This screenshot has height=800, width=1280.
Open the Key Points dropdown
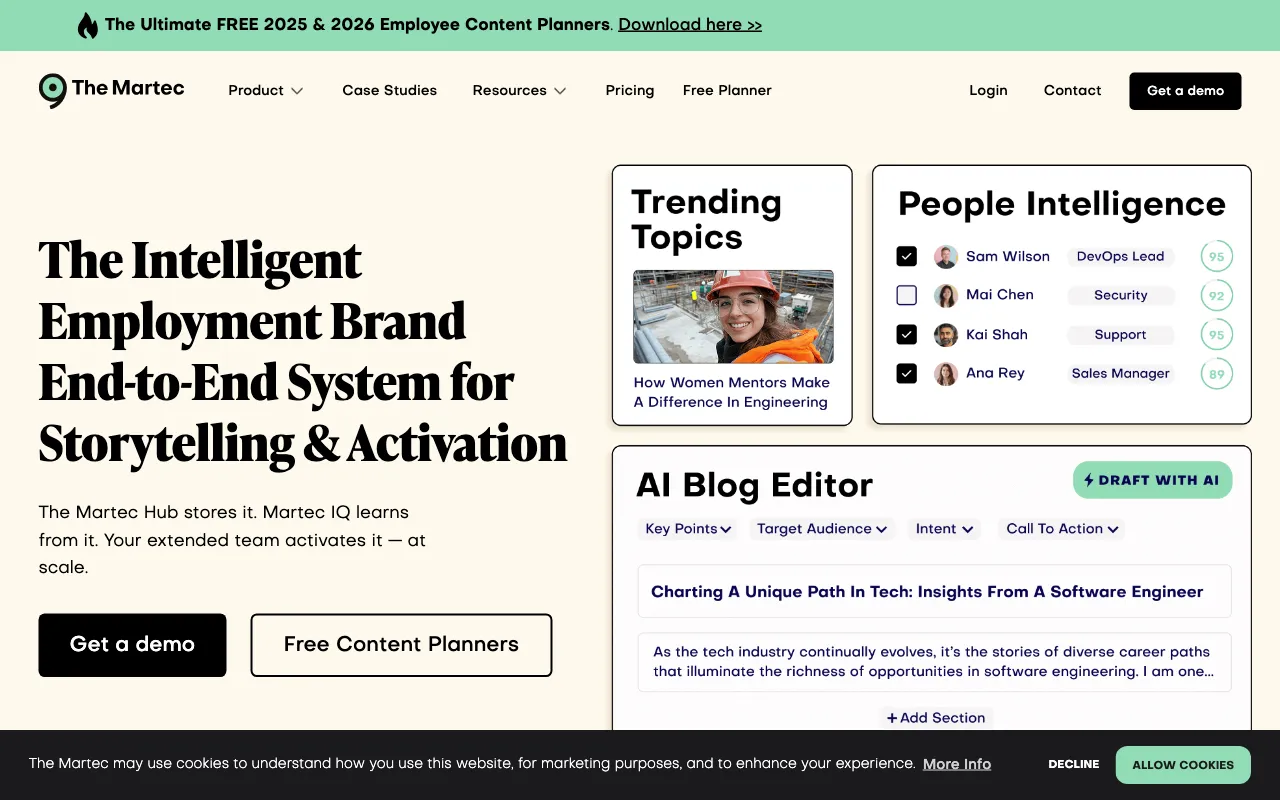point(688,529)
